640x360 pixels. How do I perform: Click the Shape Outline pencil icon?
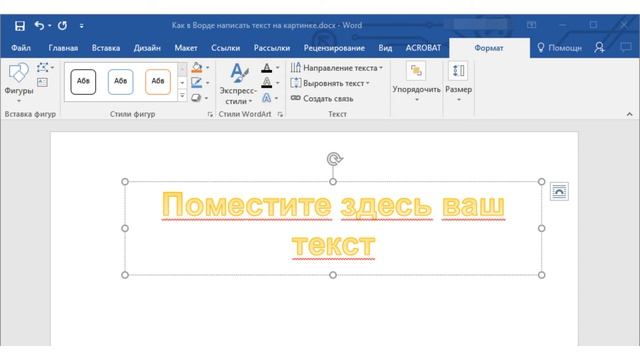point(197,82)
